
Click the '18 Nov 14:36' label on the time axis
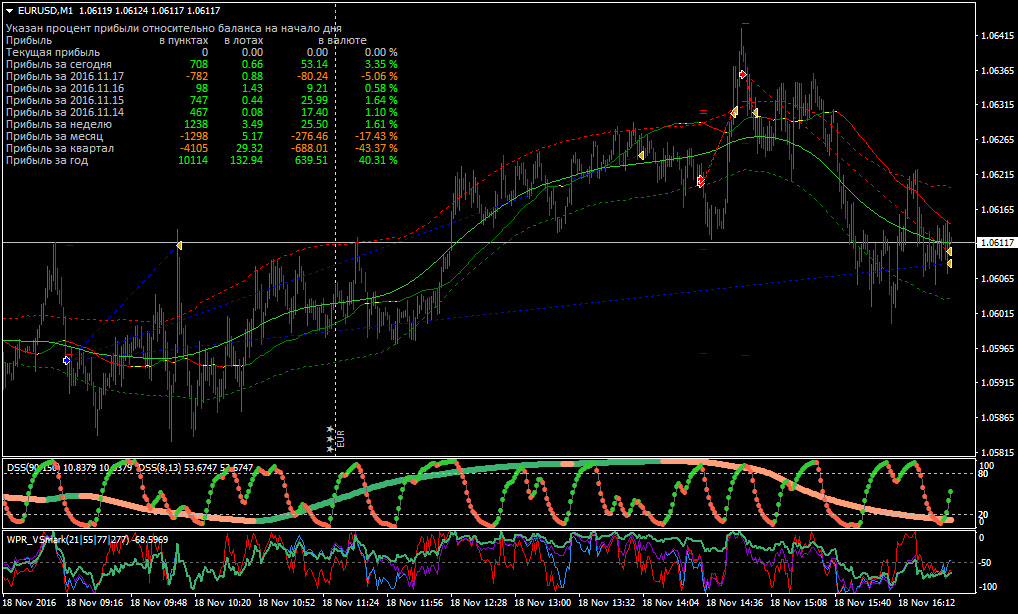click(x=734, y=603)
